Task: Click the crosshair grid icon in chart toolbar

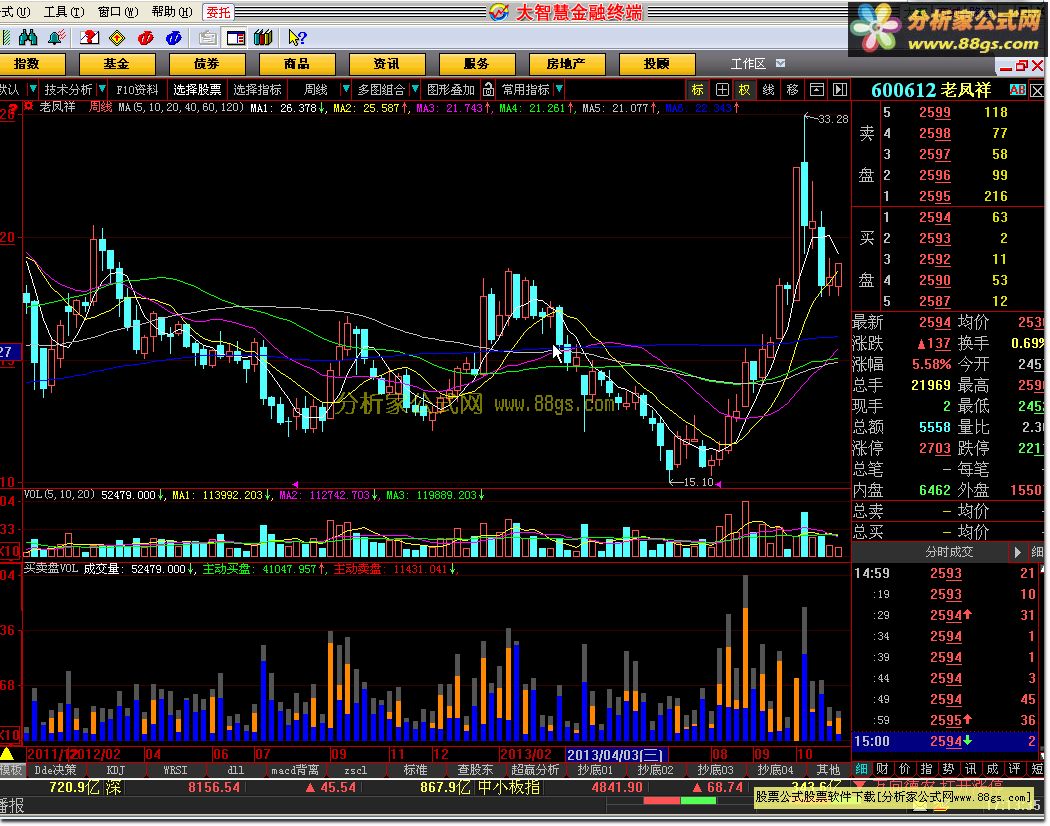Action: [x=722, y=89]
